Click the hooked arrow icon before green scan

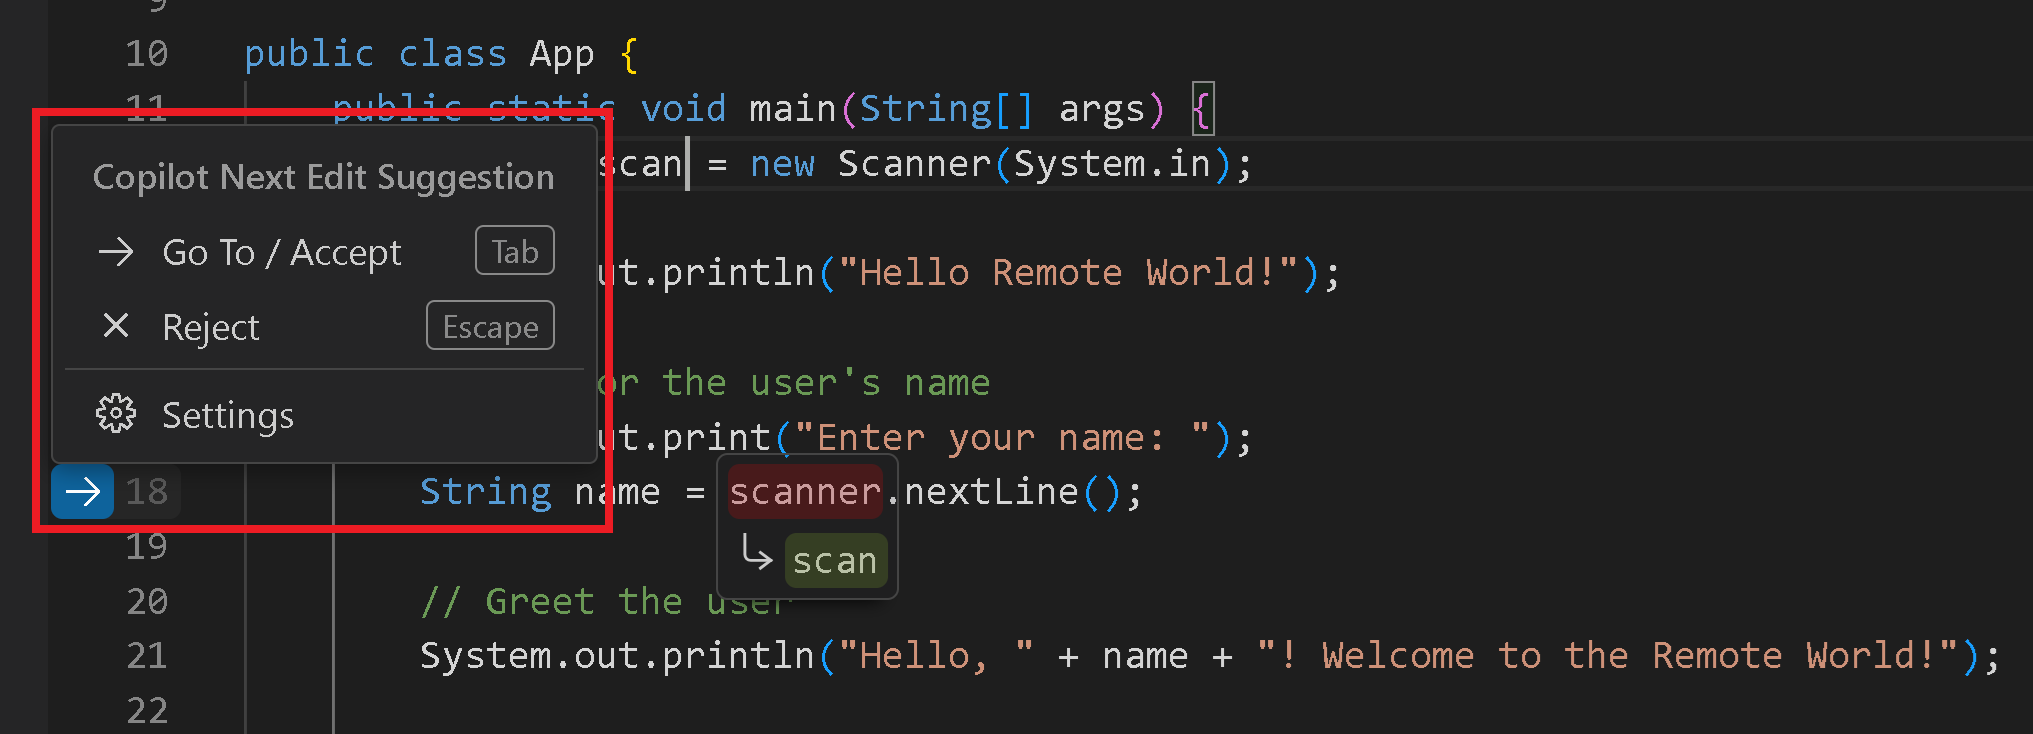(756, 553)
